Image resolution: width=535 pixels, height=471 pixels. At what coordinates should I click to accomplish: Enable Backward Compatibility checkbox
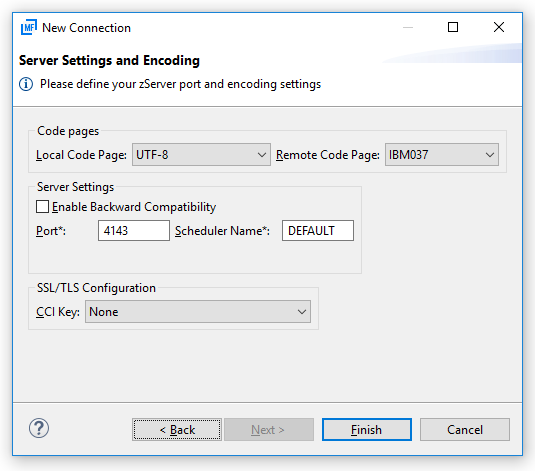tap(42, 207)
